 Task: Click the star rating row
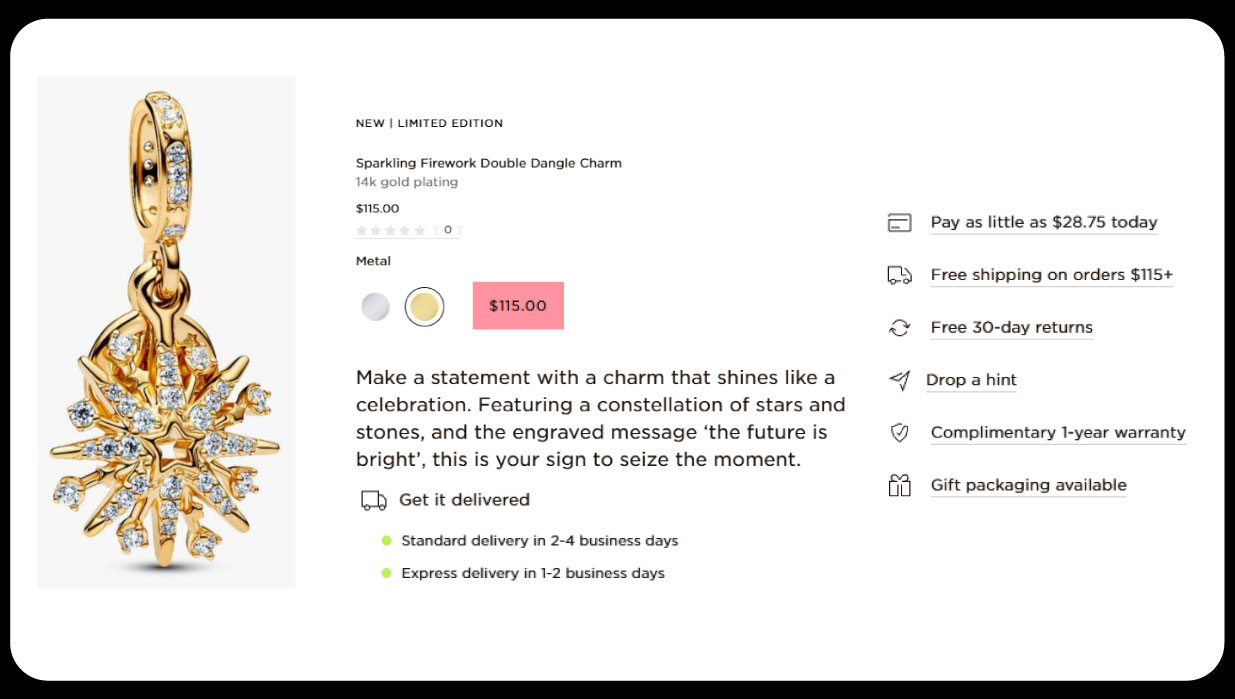(391, 230)
